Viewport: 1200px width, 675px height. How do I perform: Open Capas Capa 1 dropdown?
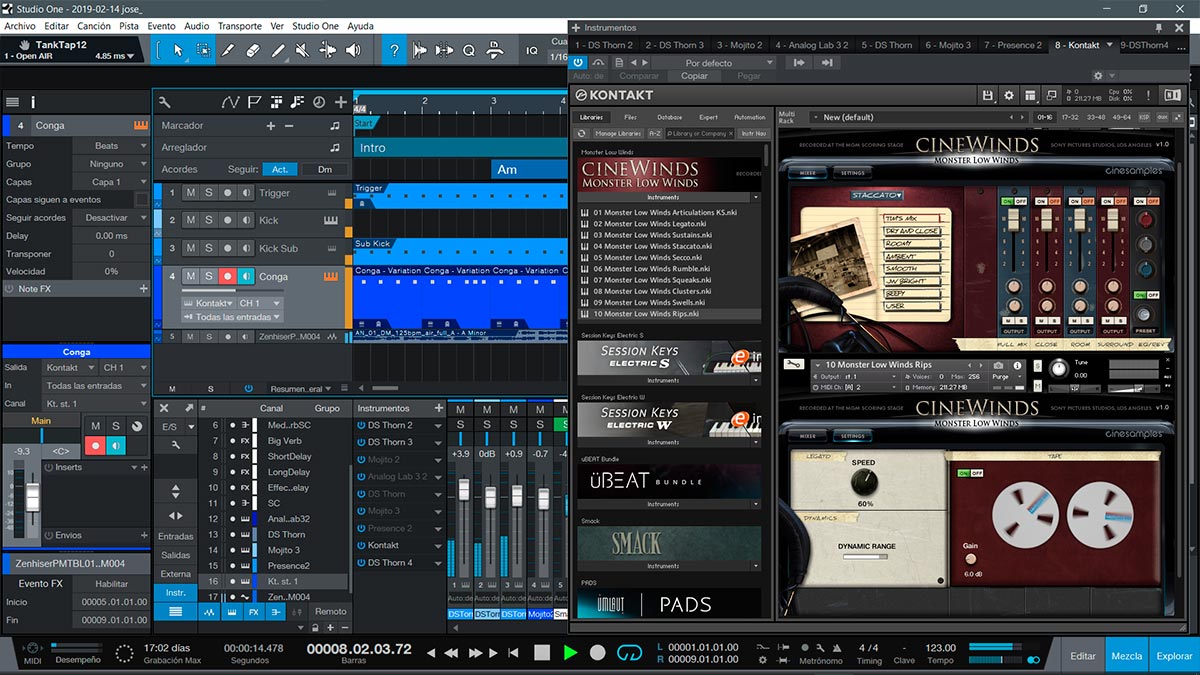coord(110,182)
